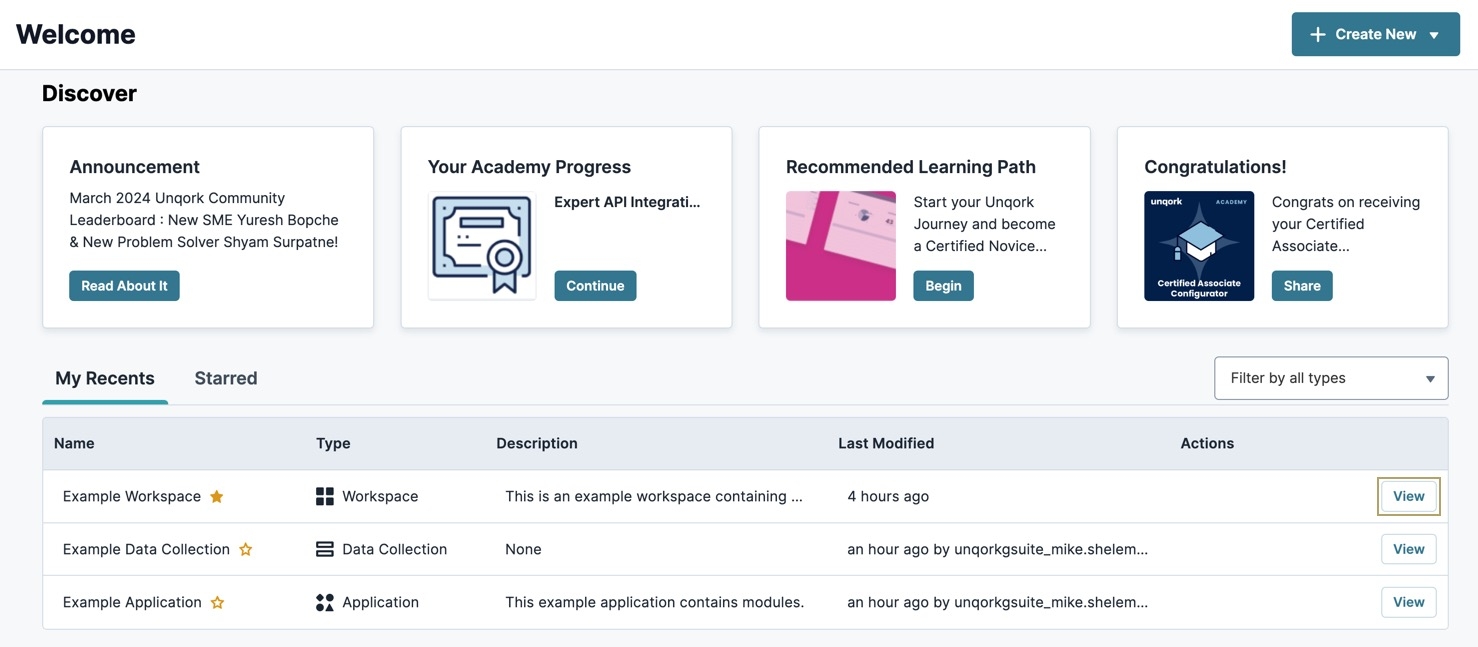Open the Filter by all types dropdown

pos(1331,378)
